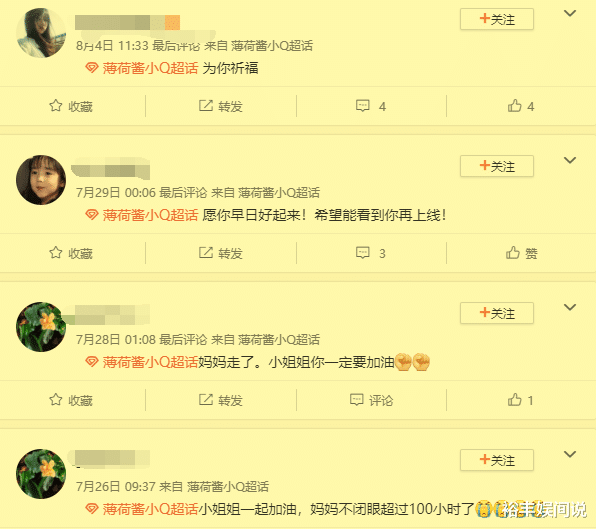596x529 pixels.
Task: Follow the author of the 7月26日 post
Action: pos(497,460)
